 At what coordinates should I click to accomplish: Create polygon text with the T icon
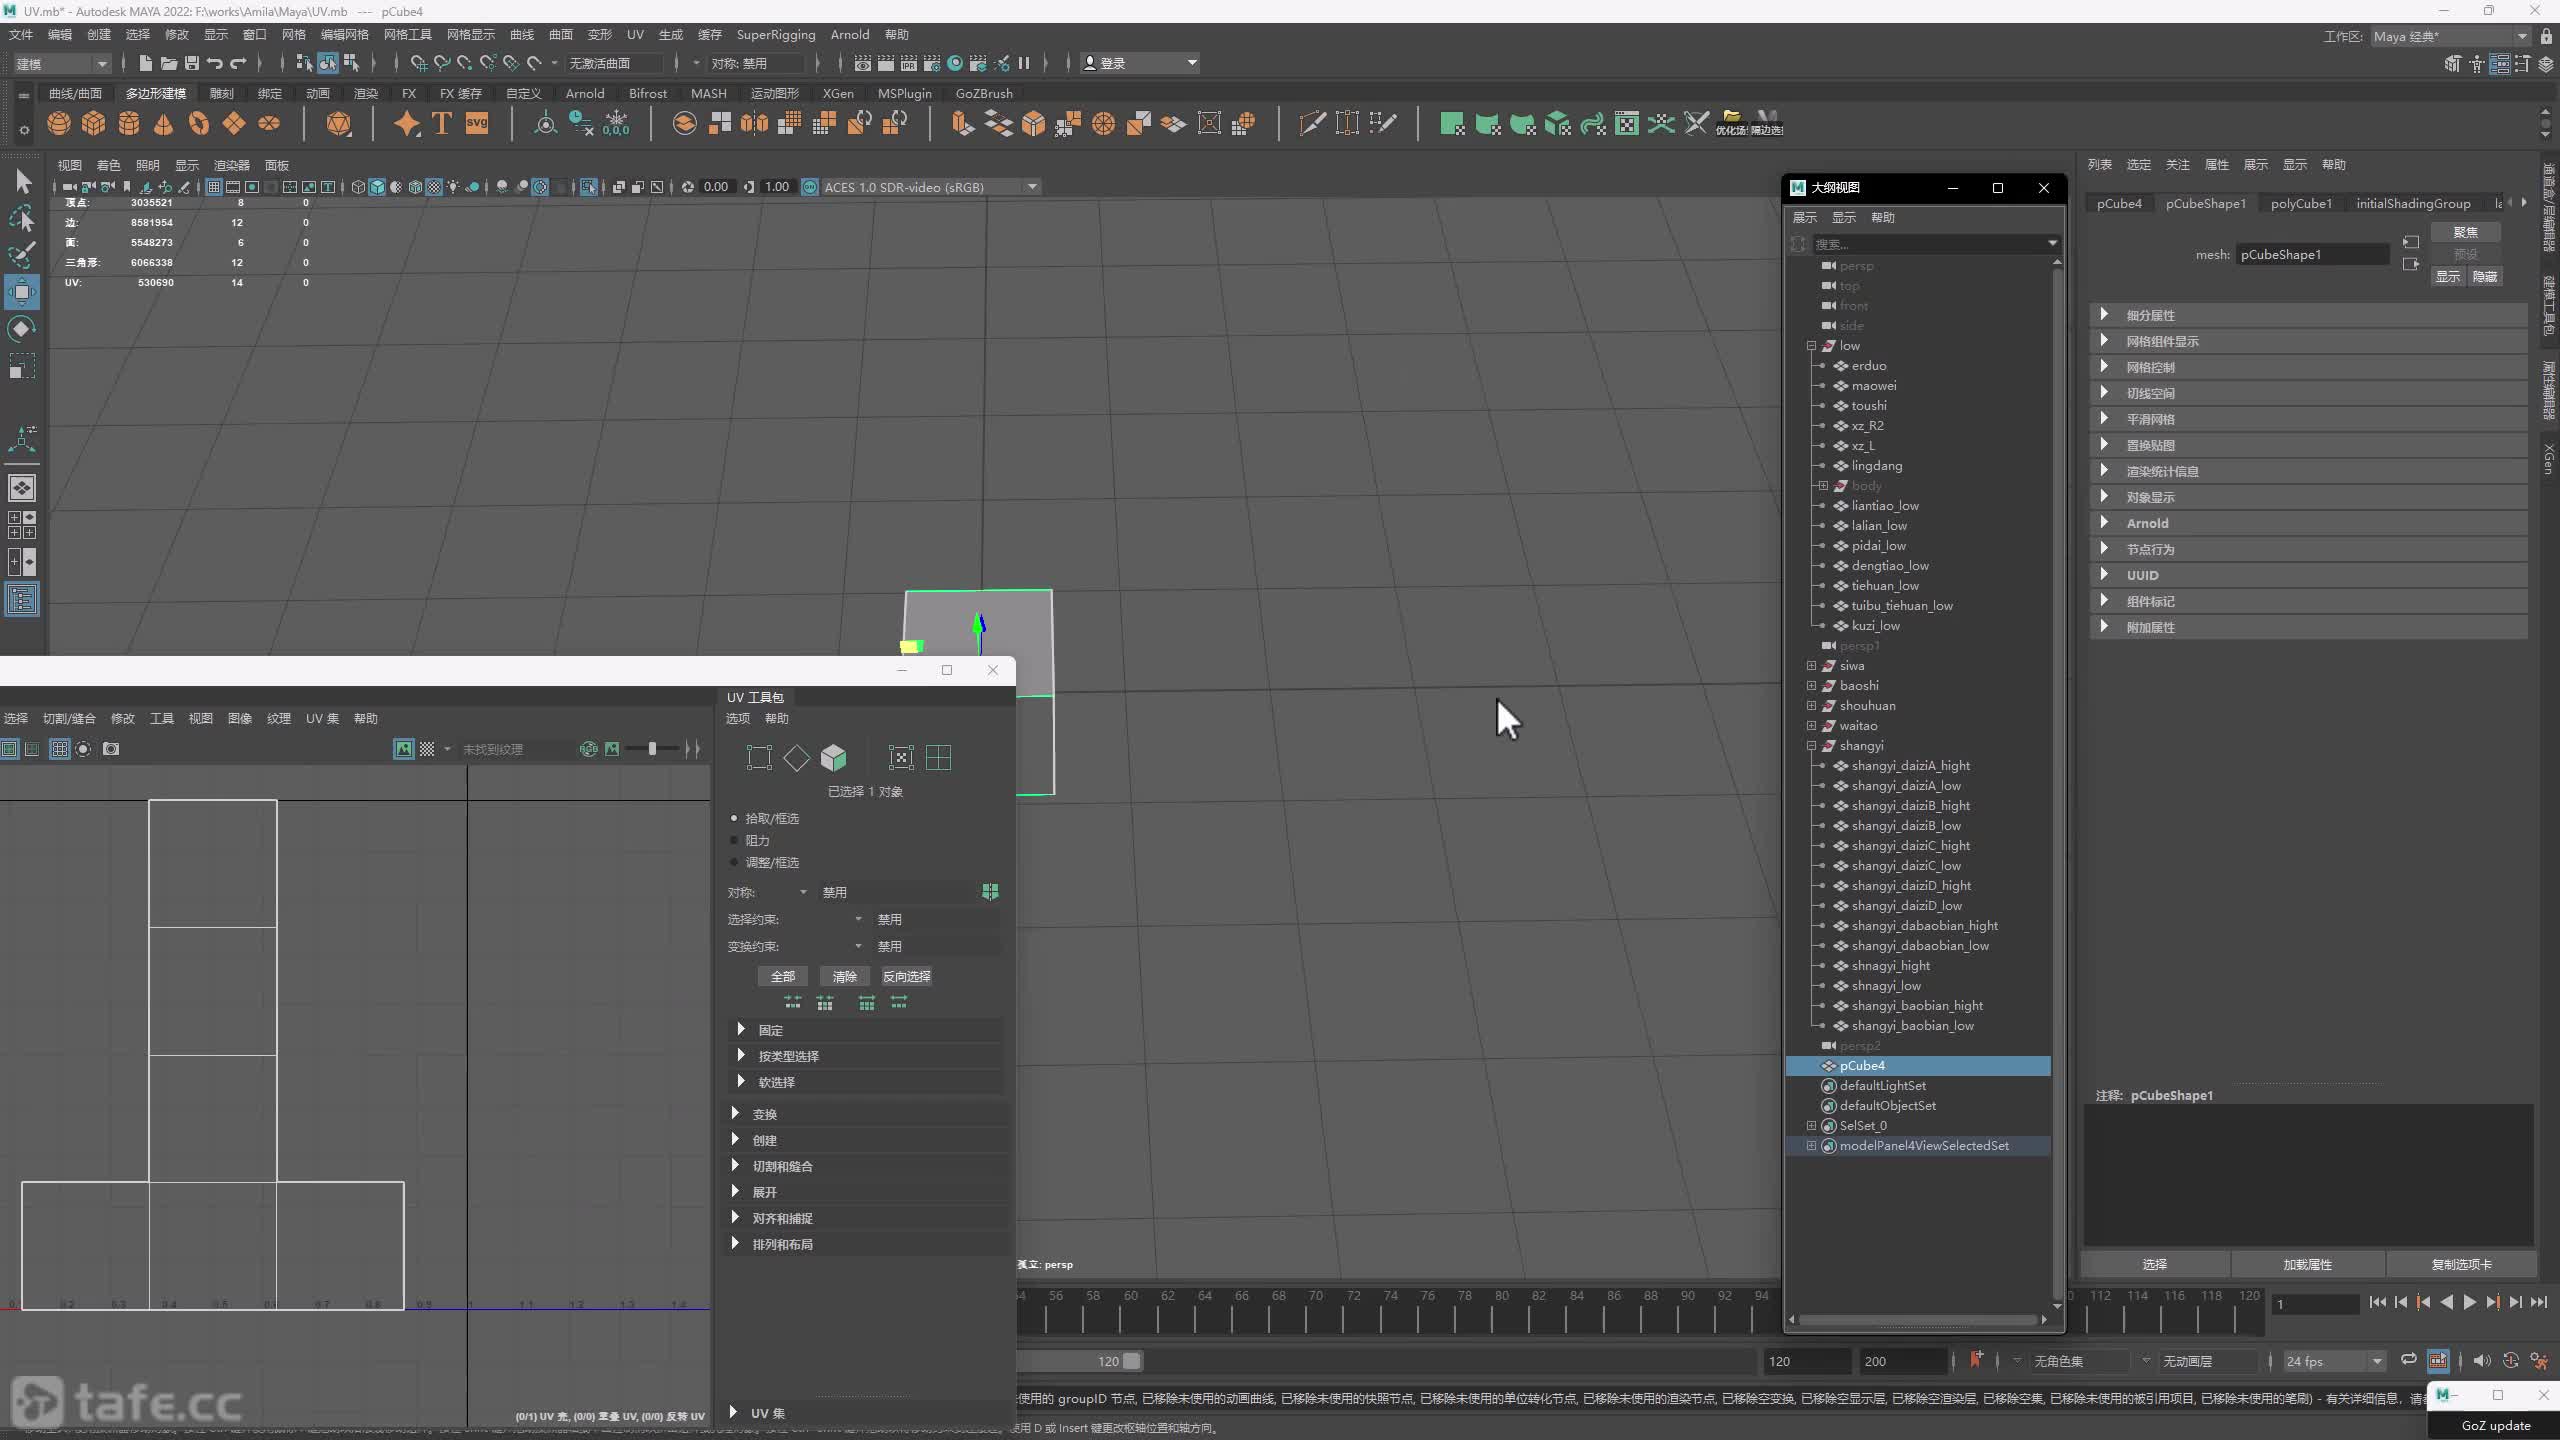click(x=441, y=123)
